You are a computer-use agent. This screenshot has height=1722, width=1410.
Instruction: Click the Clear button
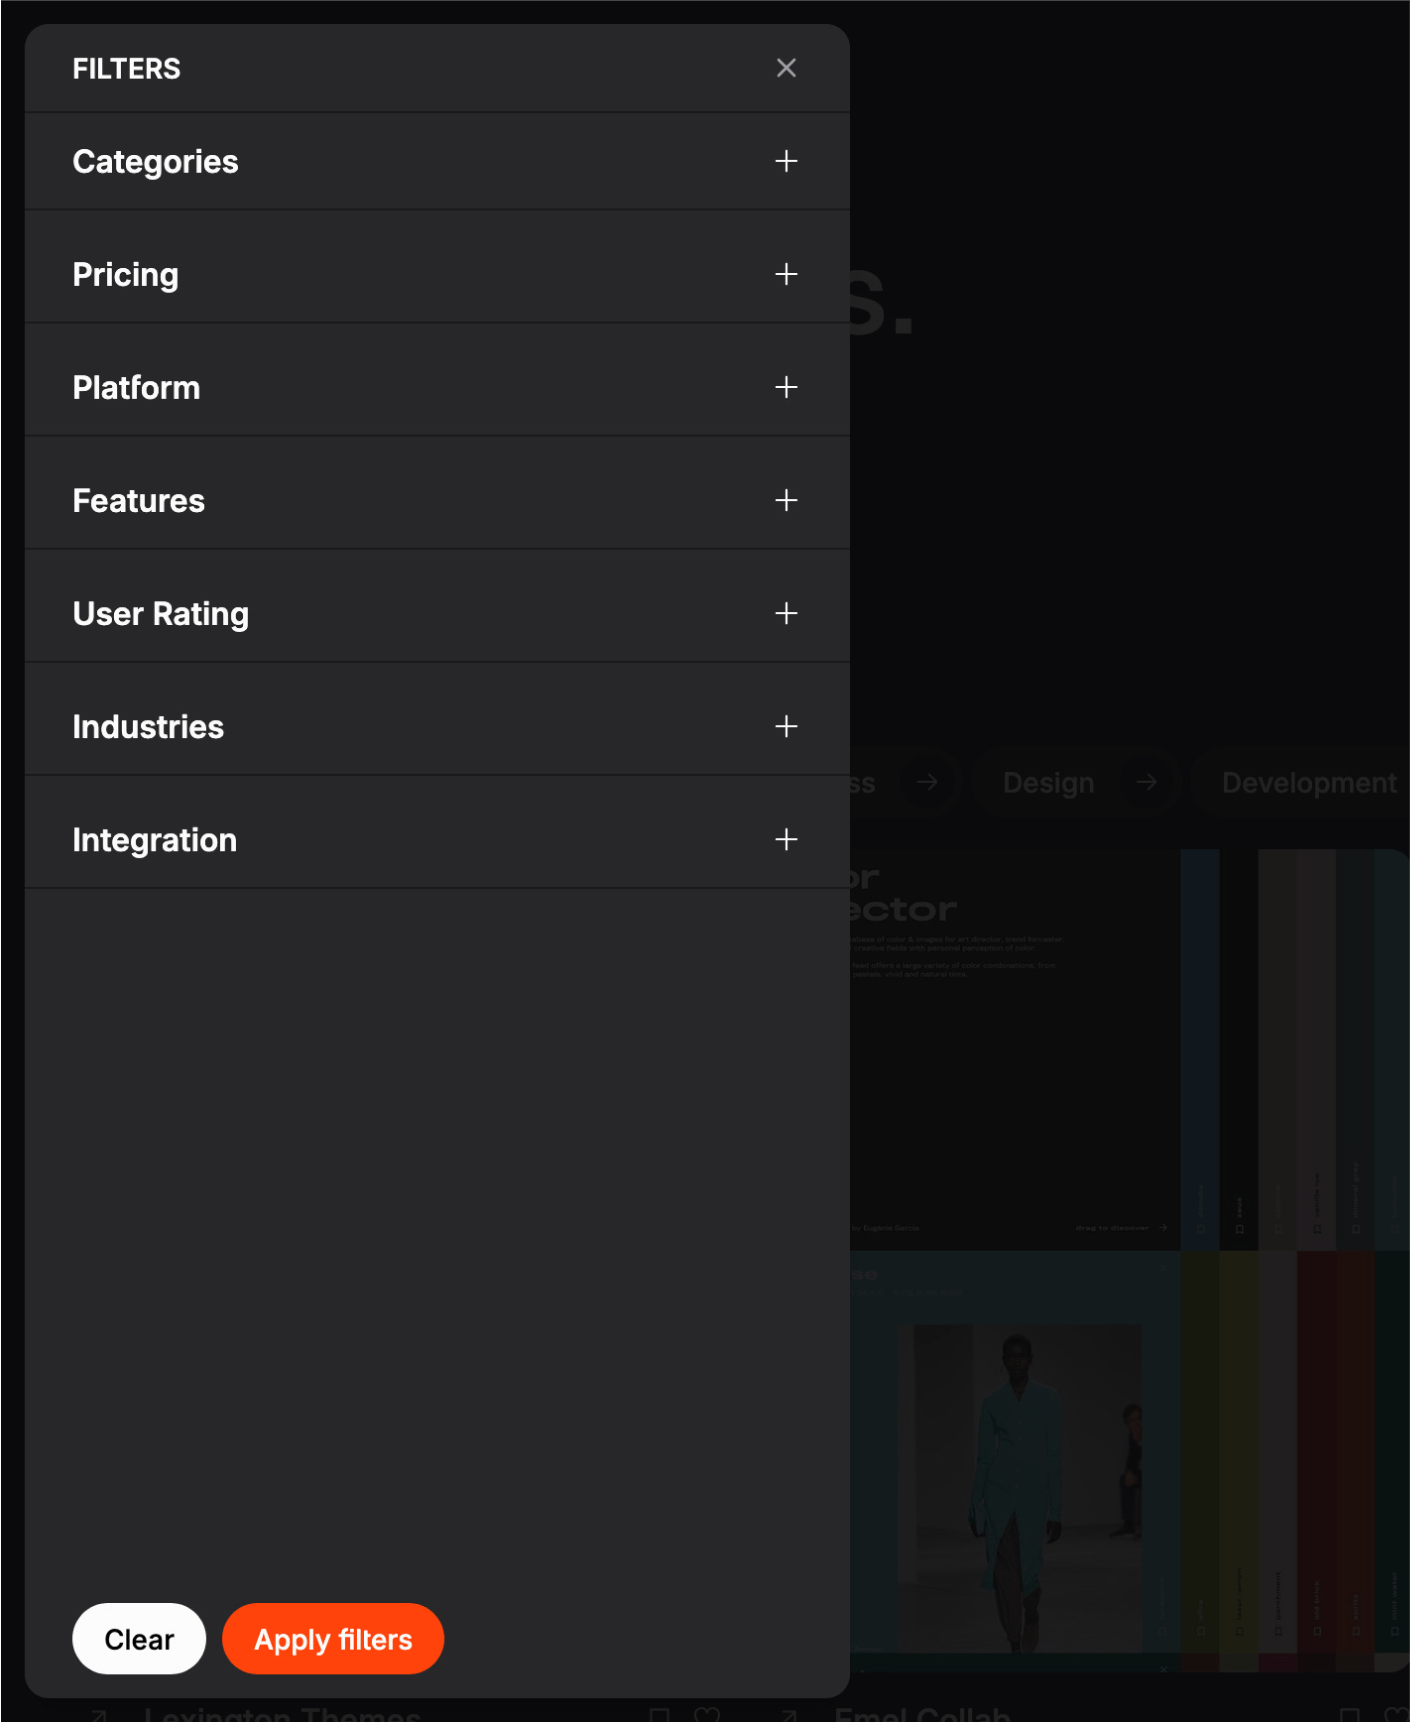[139, 1639]
